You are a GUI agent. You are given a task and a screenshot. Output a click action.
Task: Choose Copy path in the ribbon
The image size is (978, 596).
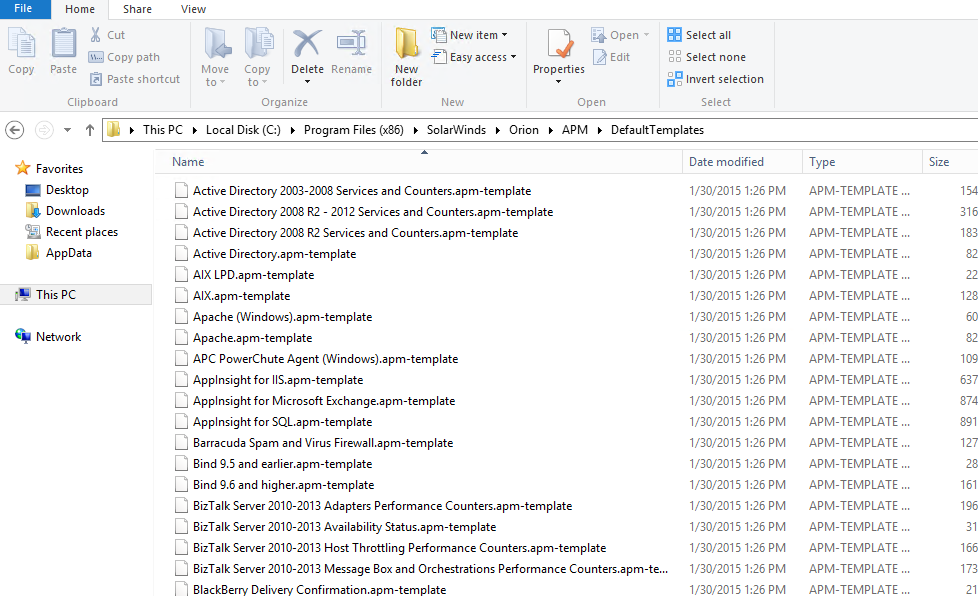(124, 57)
